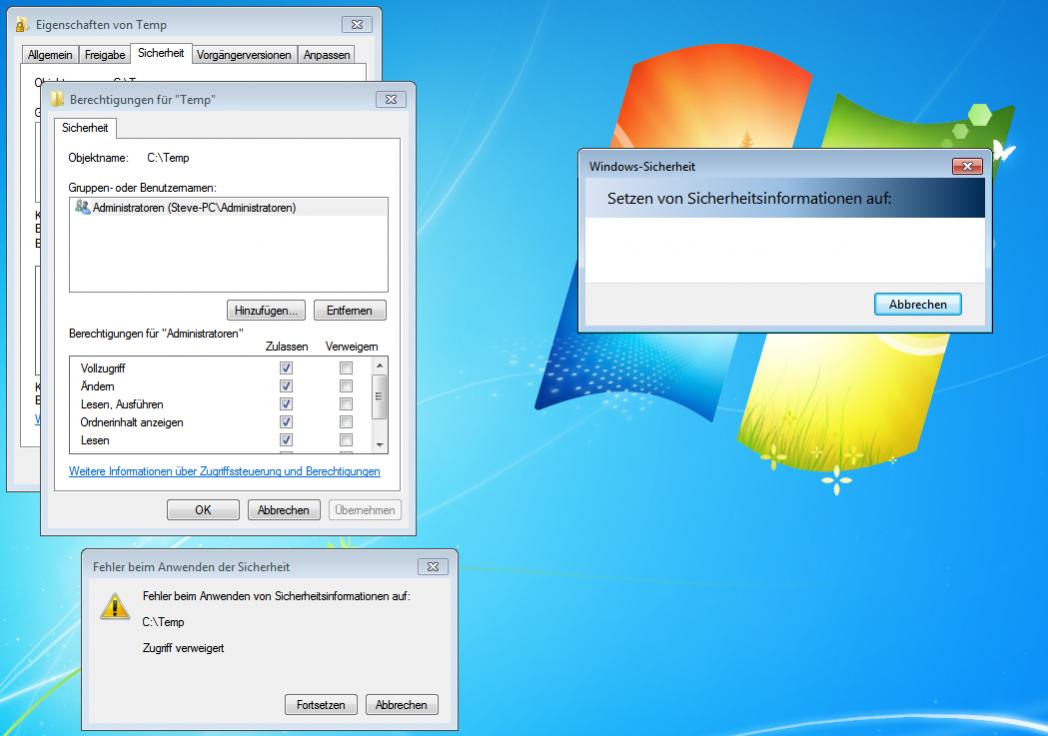Toggle Lesen, Ausführen Verweigern checkbox
The height and width of the screenshot is (736, 1048).
(x=346, y=404)
